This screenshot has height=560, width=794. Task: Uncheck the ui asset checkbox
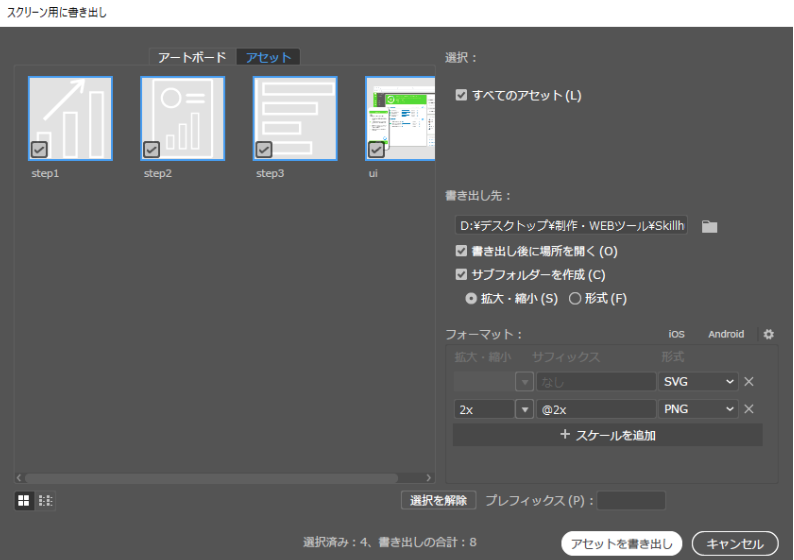pos(376,149)
